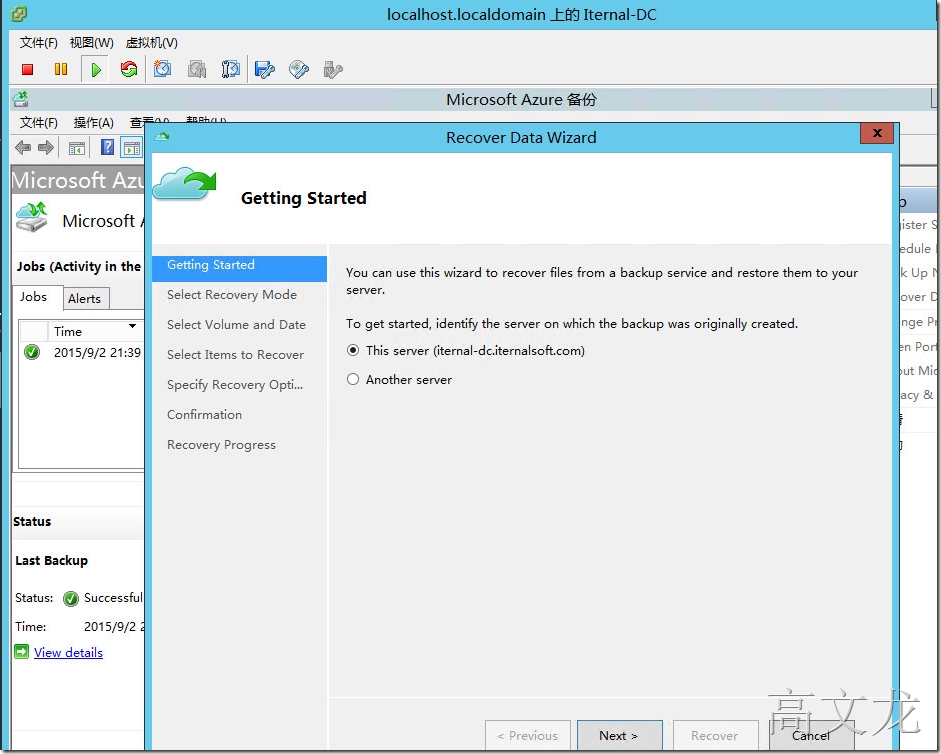Click the Successful status check icon
The height and width of the screenshot is (754, 941).
click(71, 598)
